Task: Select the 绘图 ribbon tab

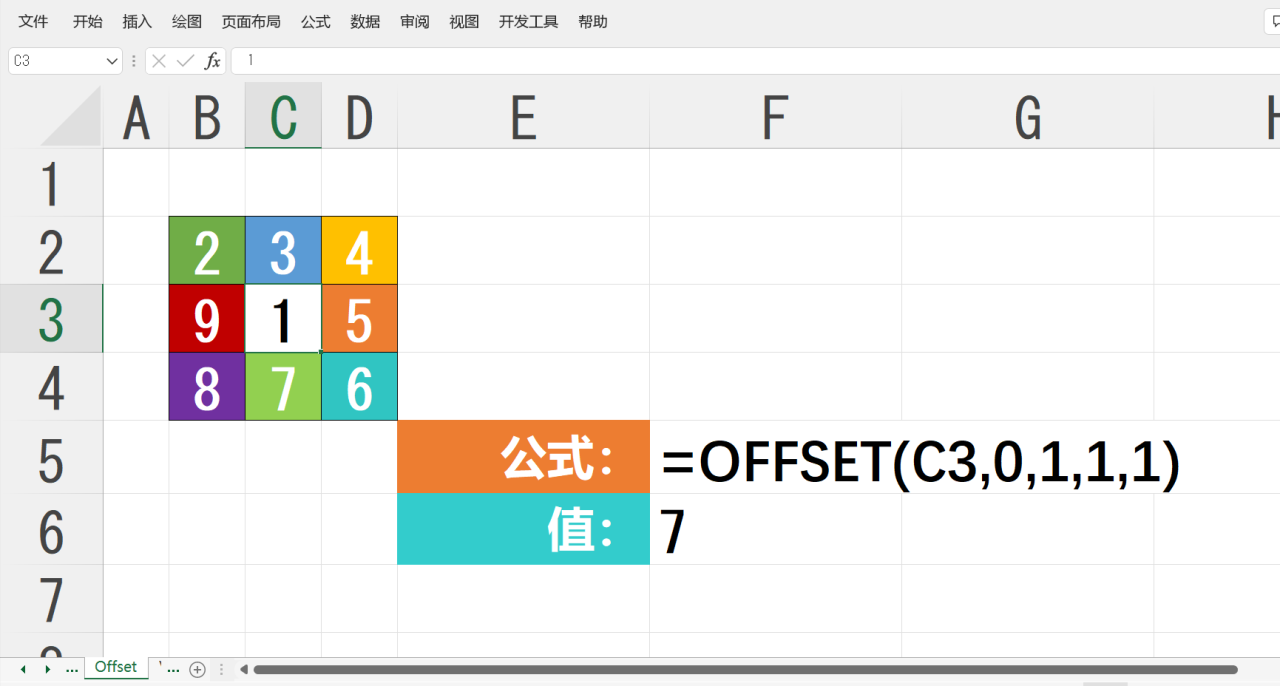Action: click(x=187, y=21)
